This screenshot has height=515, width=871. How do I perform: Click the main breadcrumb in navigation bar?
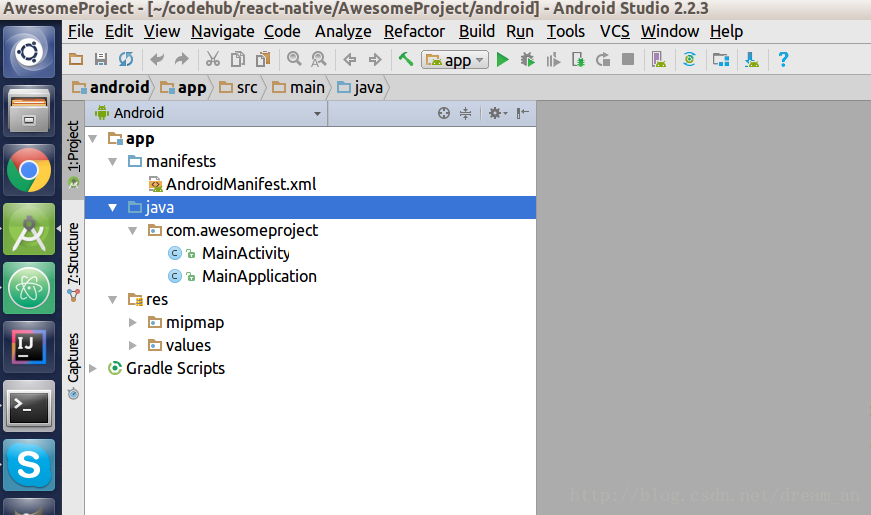[298, 87]
